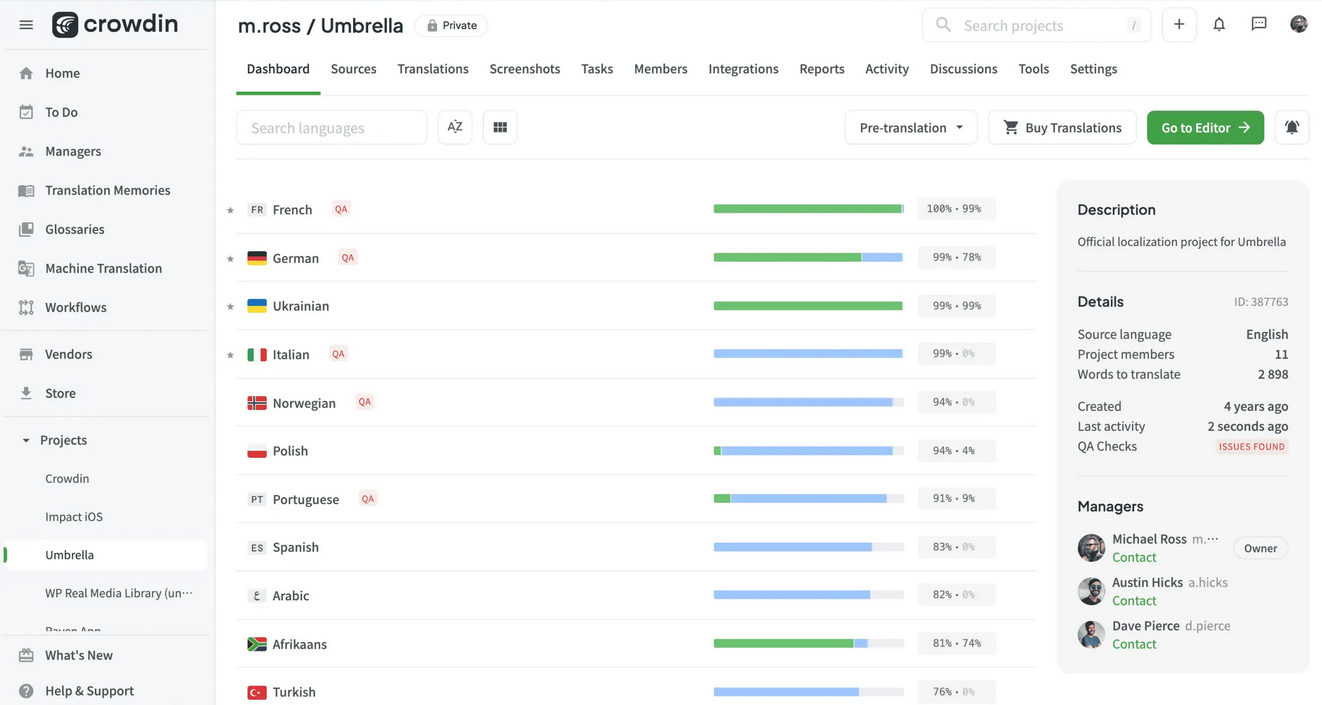Open the Store section

tap(60, 393)
